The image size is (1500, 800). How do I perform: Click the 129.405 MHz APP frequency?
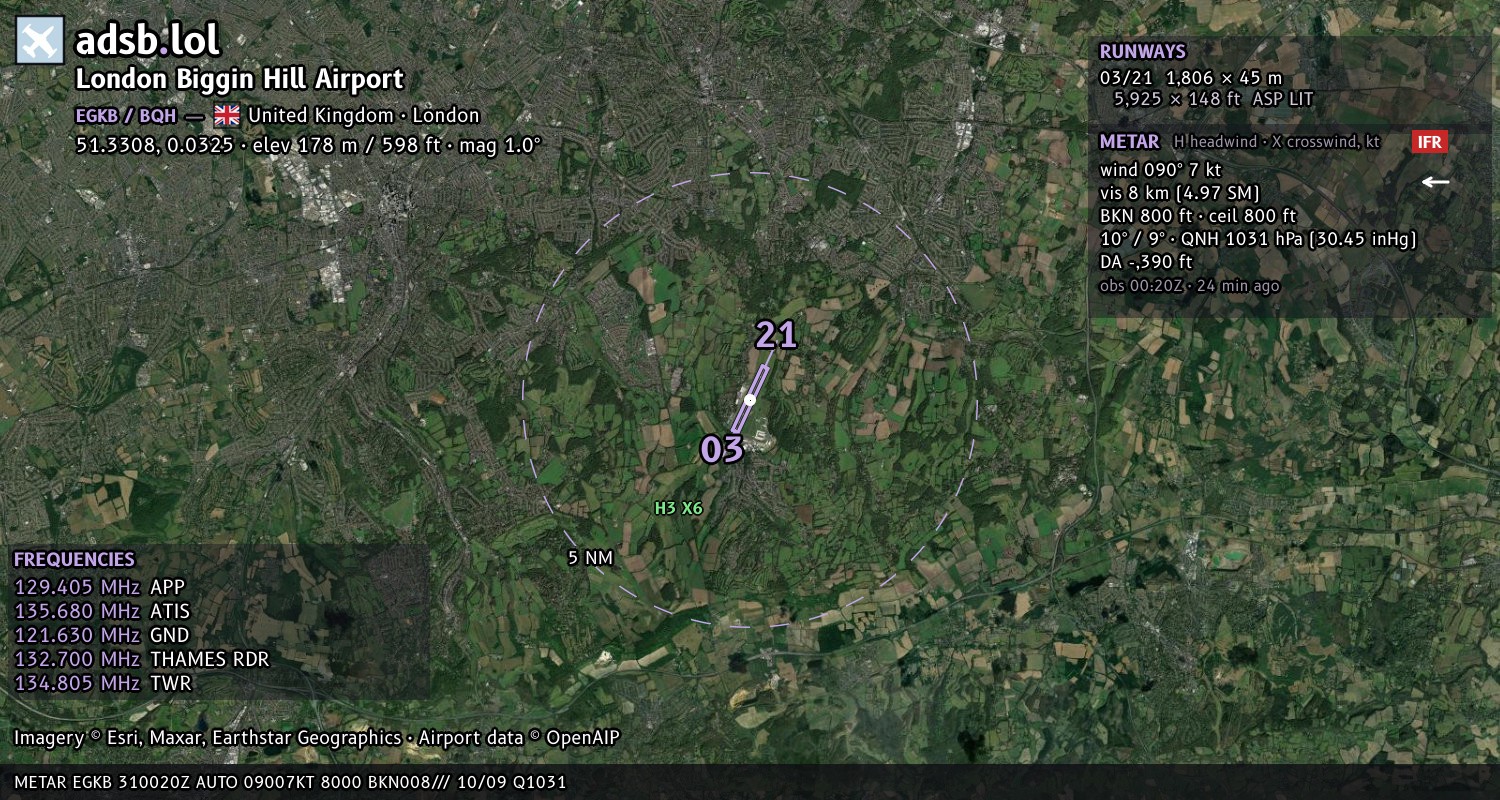(99, 587)
